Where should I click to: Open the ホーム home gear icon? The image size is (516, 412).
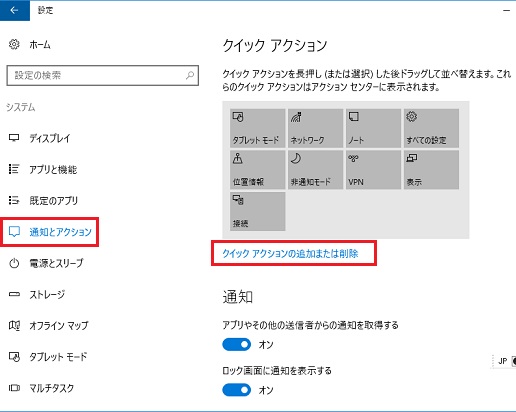[x=14, y=44]
